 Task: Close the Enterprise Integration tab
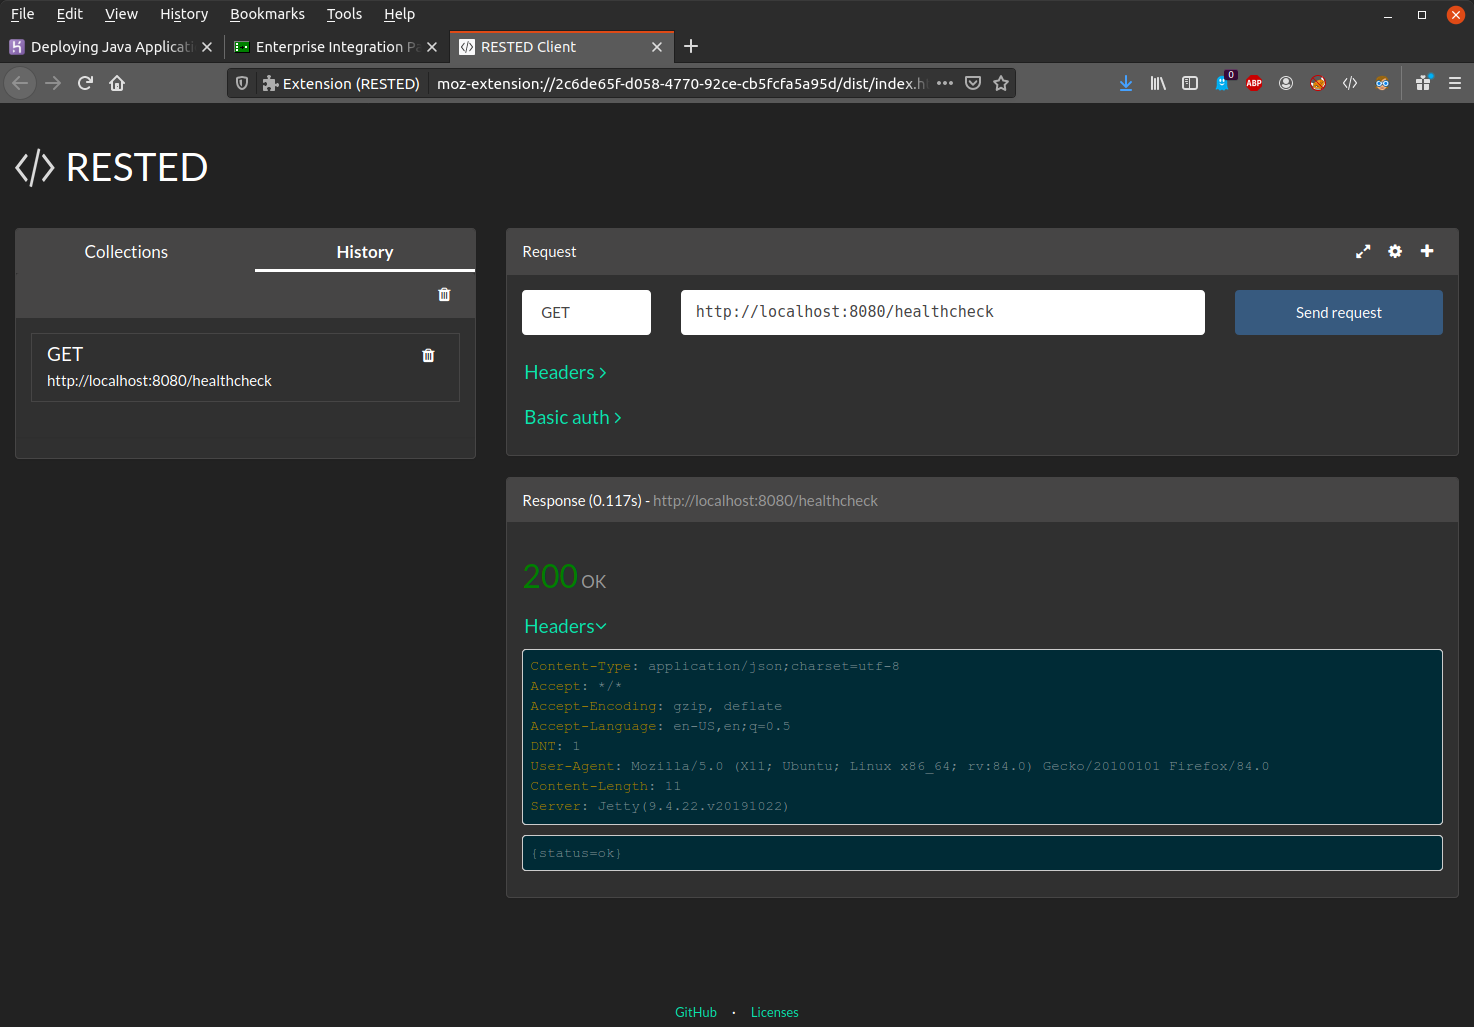[x=432, y=47]
